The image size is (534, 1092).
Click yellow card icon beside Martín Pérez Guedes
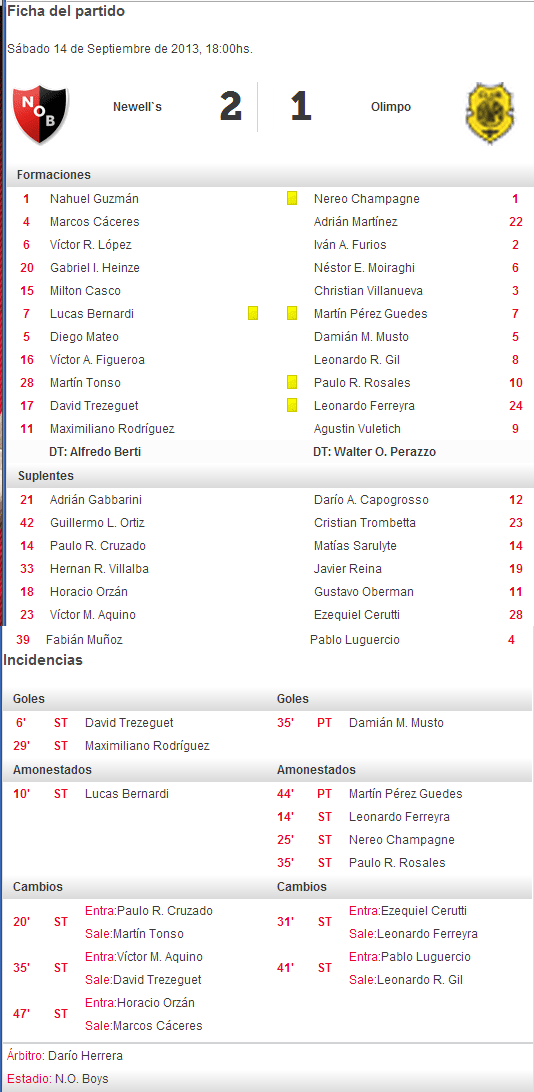pos(292,313)
